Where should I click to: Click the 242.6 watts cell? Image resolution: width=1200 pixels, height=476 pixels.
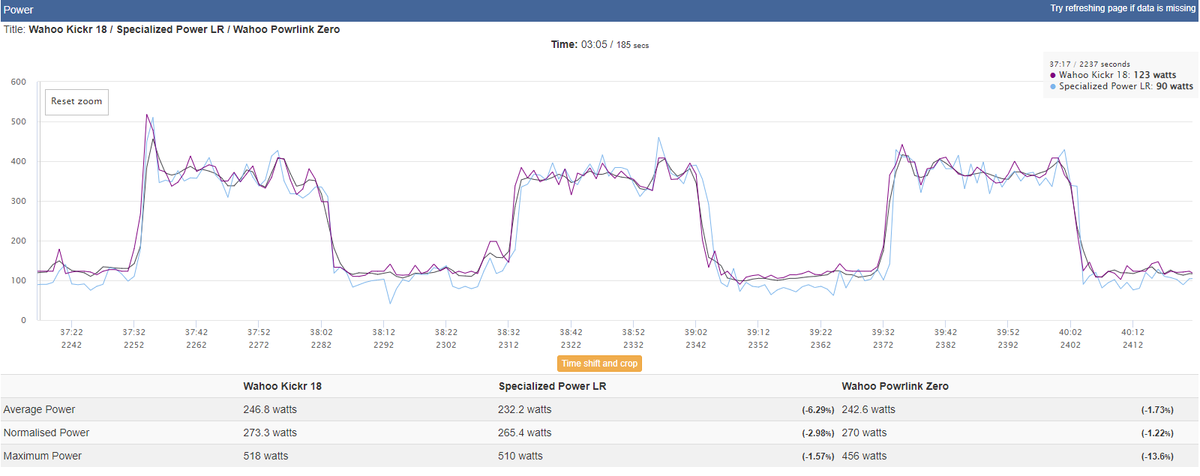pyautogui.click(x=869, y=410)
